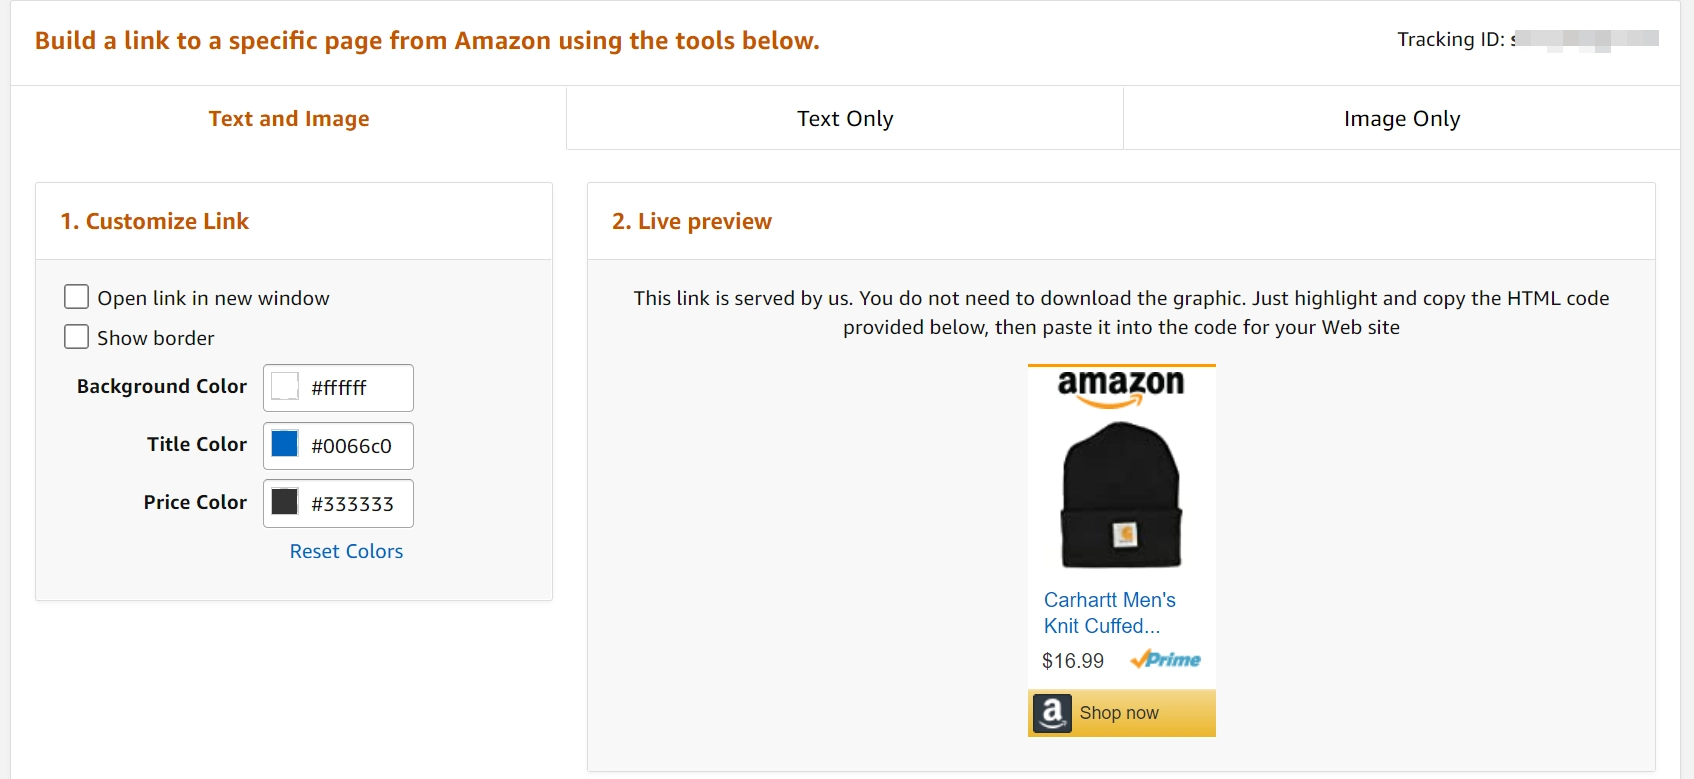
Task: Click the Tracking ID value
Action: (x=1585, y=40)
